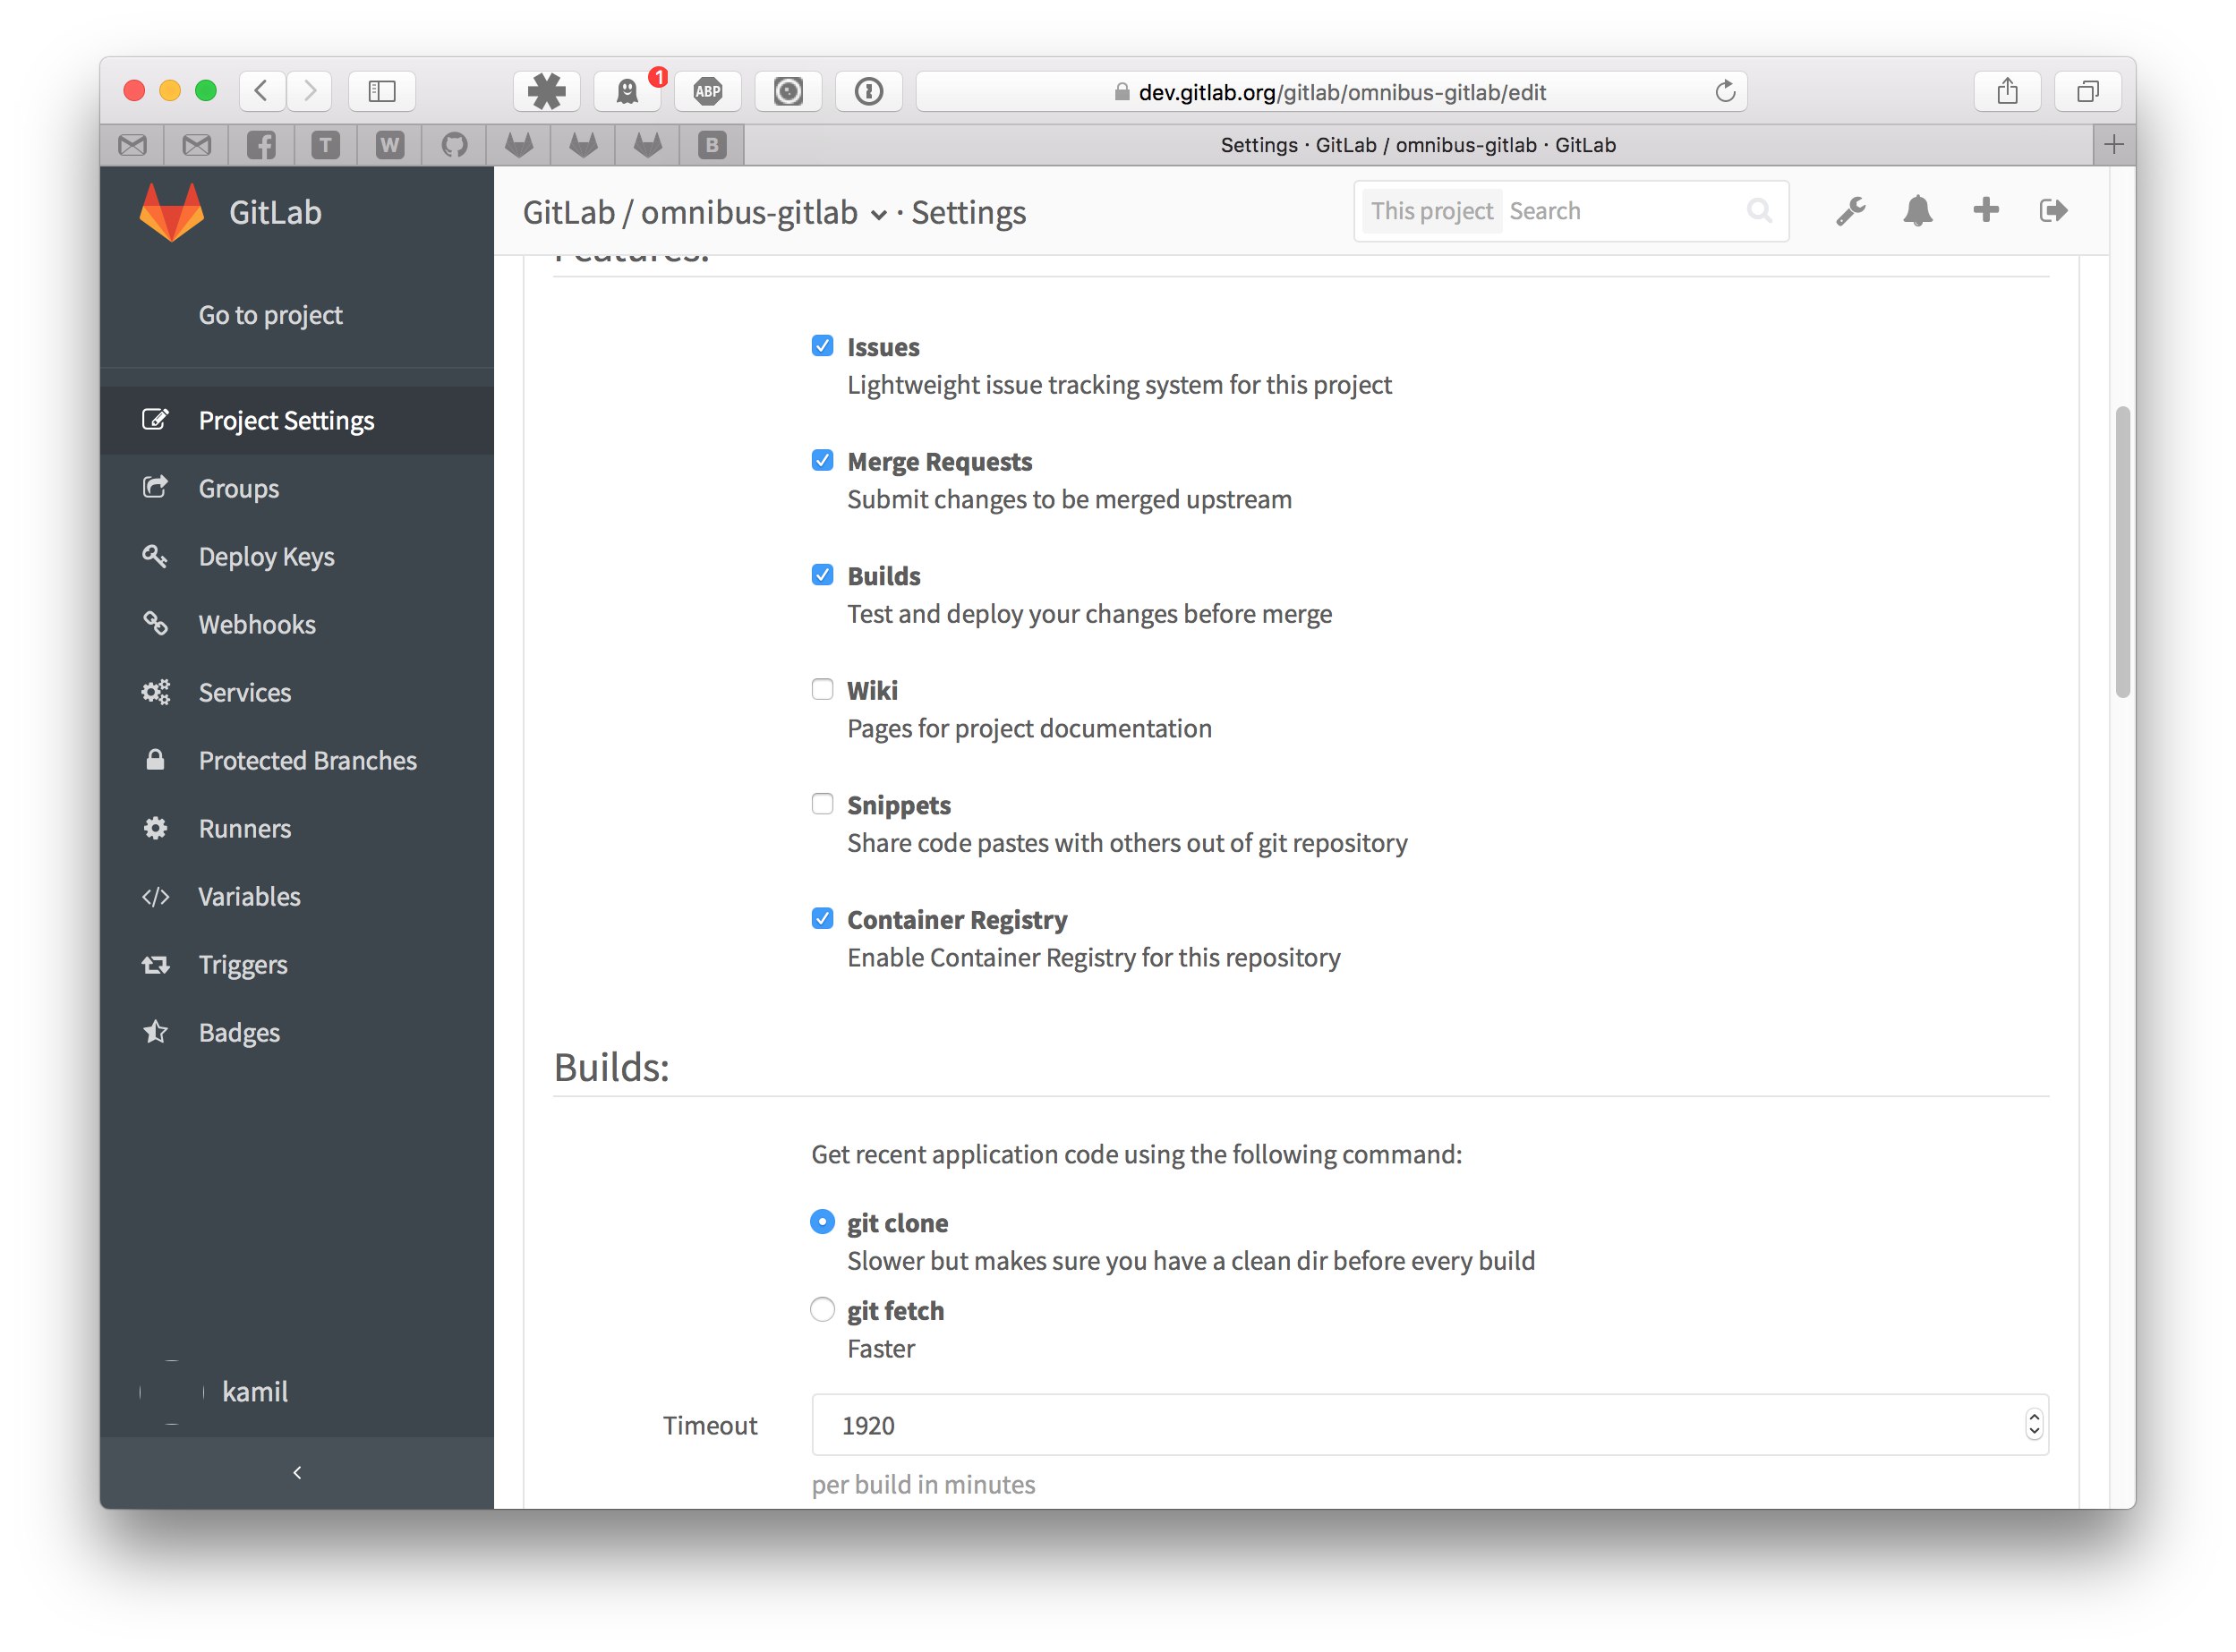The height and width of the screenshot is (1652, 2236).
Task: Open Webhooks settings page
Action: [x=296, y=624]
